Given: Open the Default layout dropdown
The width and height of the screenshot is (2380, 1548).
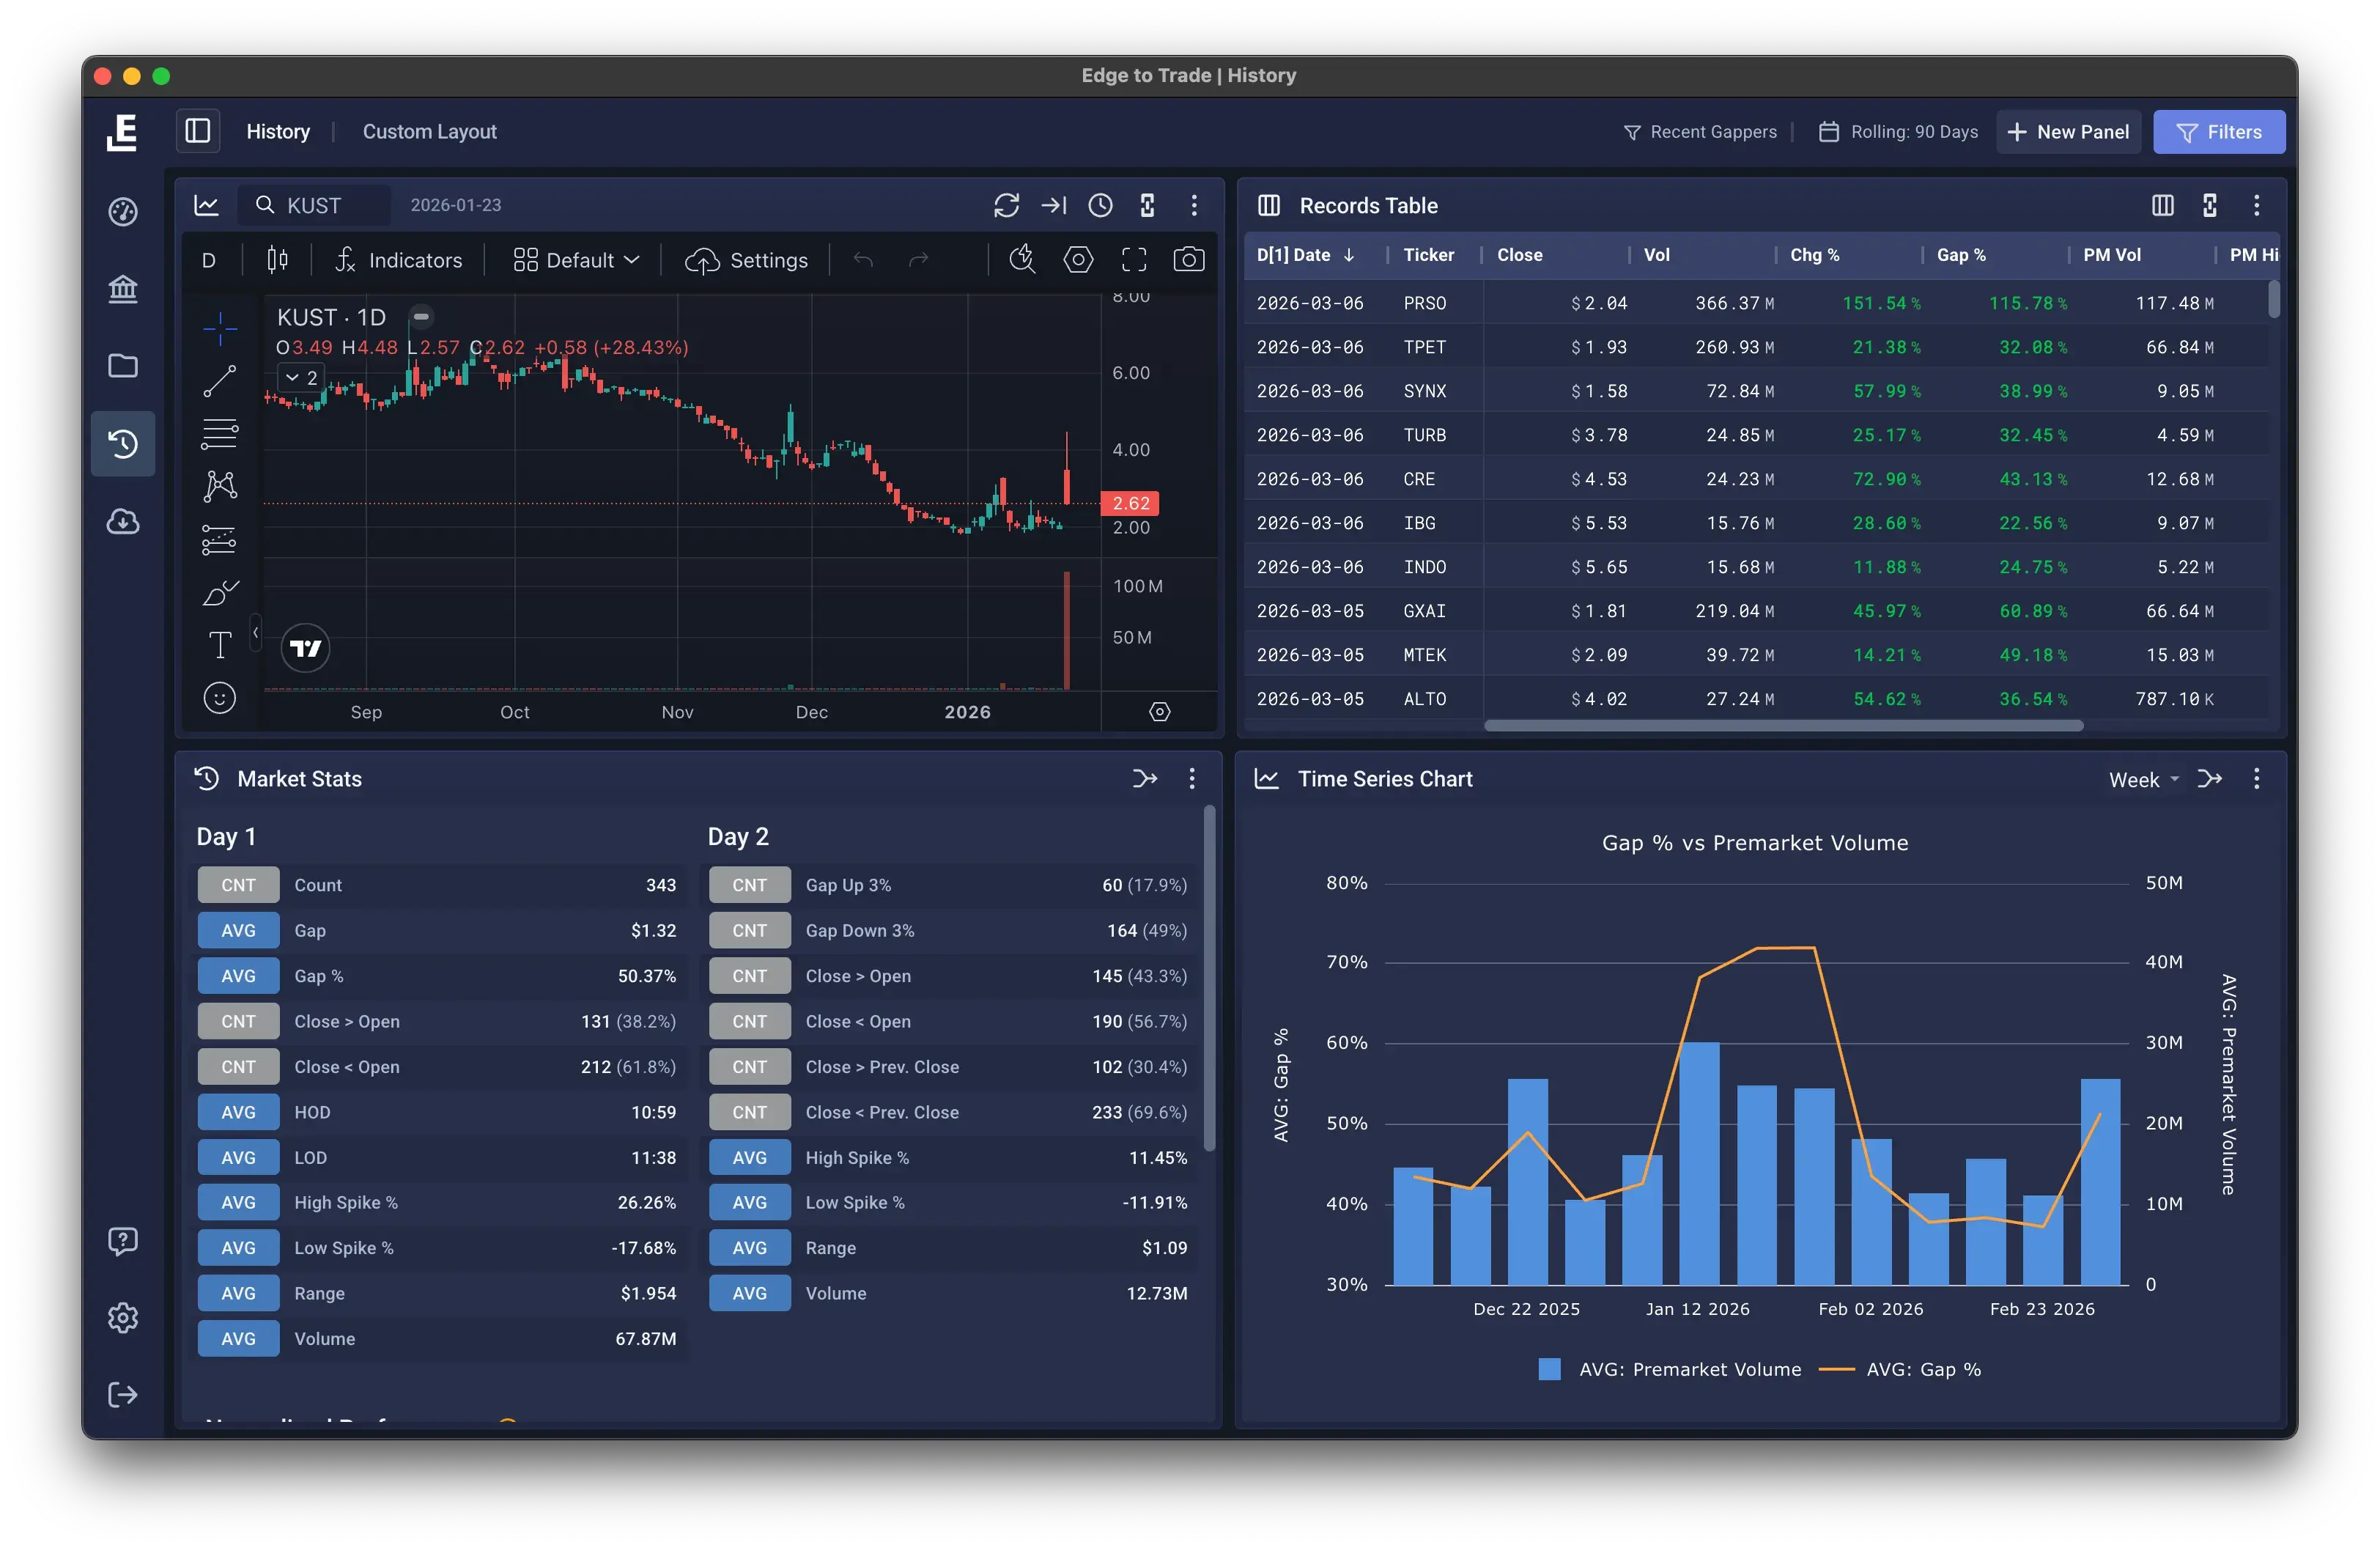Looking at the screenshot, I should [576, 260].
